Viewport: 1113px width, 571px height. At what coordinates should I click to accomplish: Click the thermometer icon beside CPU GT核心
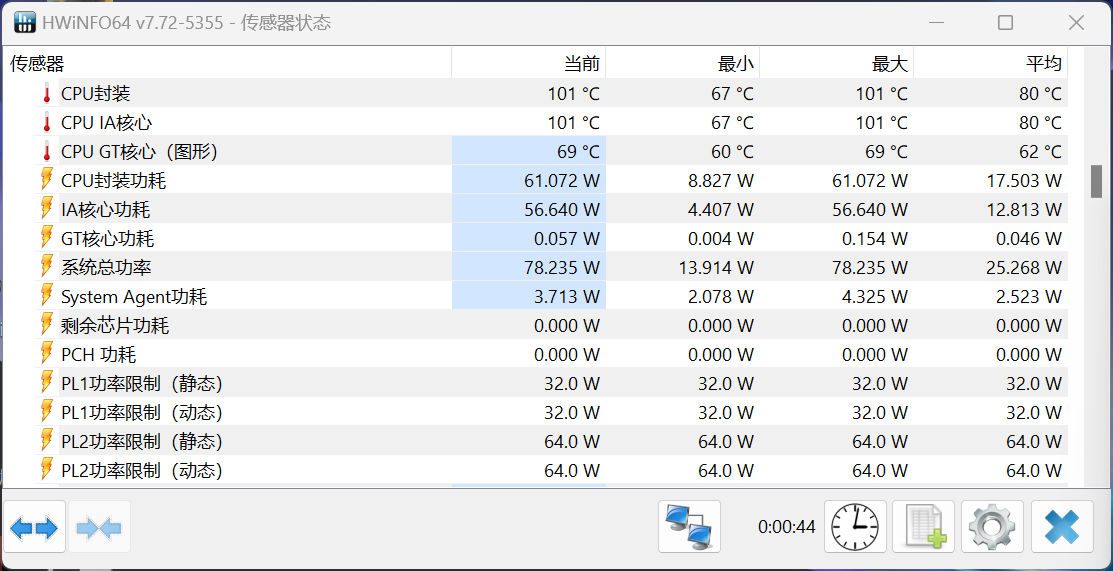tap(47, 152)
